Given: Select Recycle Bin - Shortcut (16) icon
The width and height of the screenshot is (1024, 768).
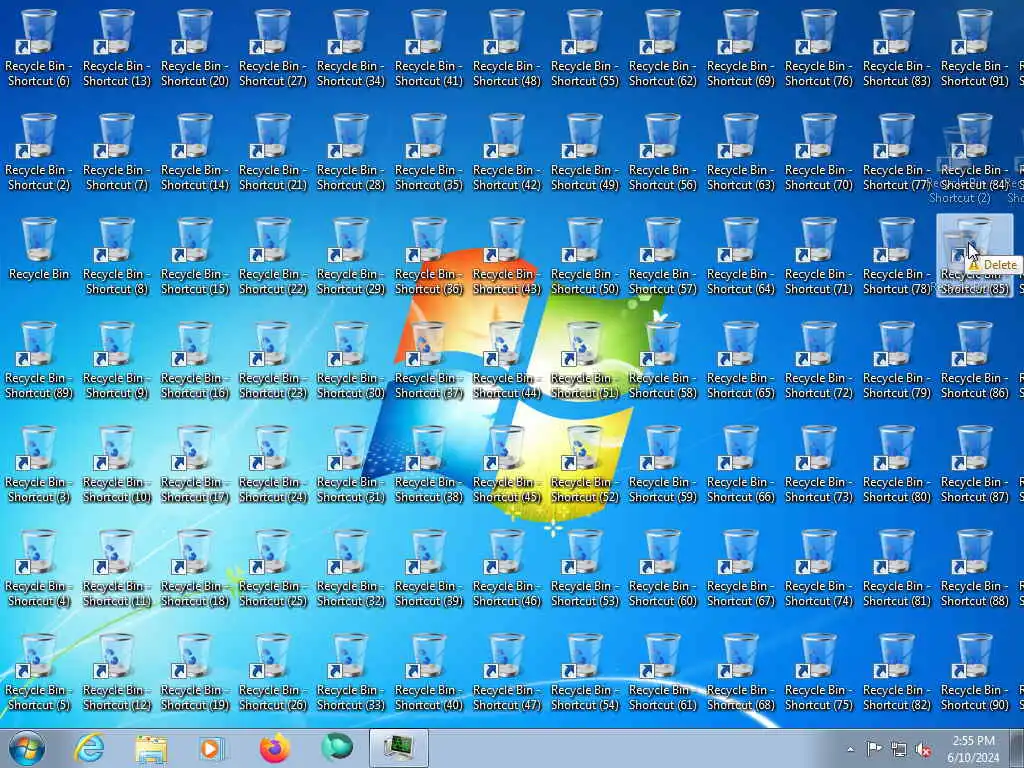Looking at the screenshot, I should (195, 360).
